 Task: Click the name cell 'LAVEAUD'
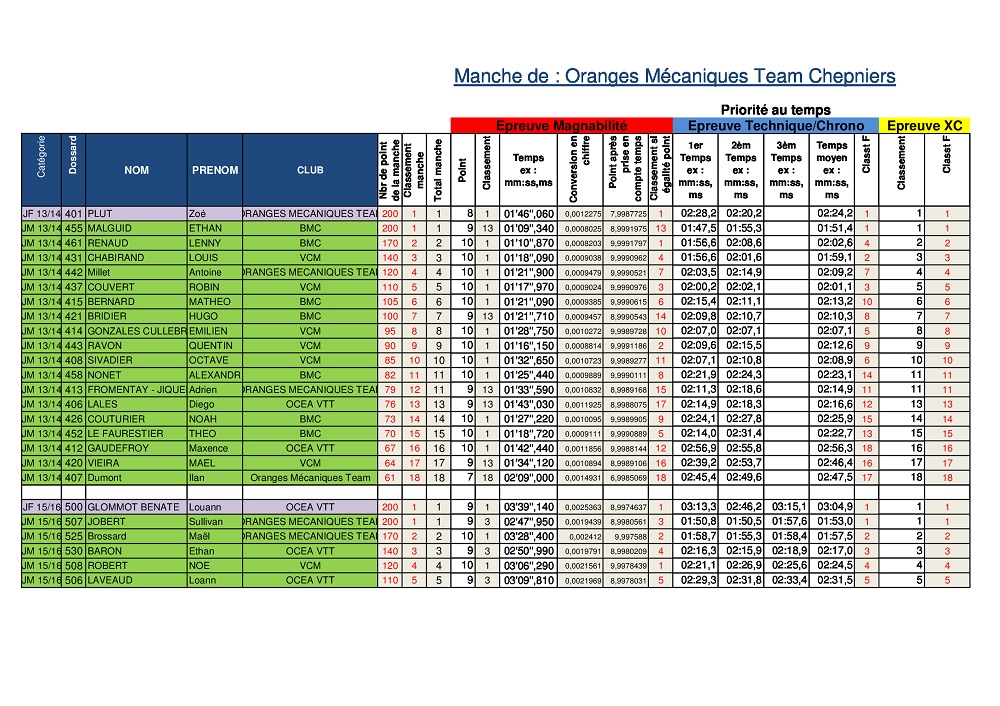pyautogui.click(x=136, y=580)
